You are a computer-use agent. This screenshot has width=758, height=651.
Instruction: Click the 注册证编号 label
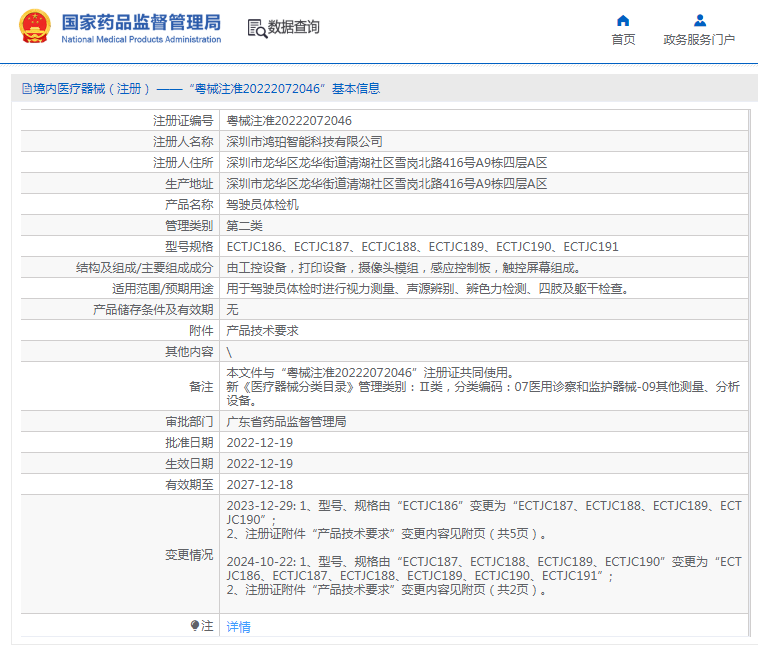tap(183, 121)
